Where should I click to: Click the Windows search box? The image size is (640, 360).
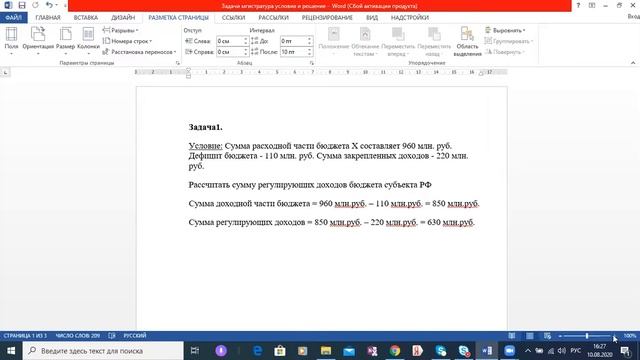pos(103,351)
